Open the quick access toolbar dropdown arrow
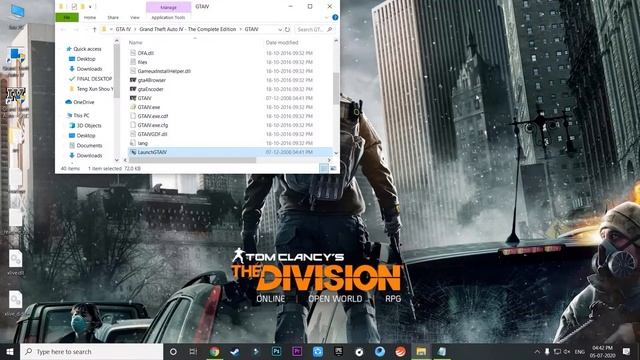Viewport: 640px width, 360px height. point(90,7)
